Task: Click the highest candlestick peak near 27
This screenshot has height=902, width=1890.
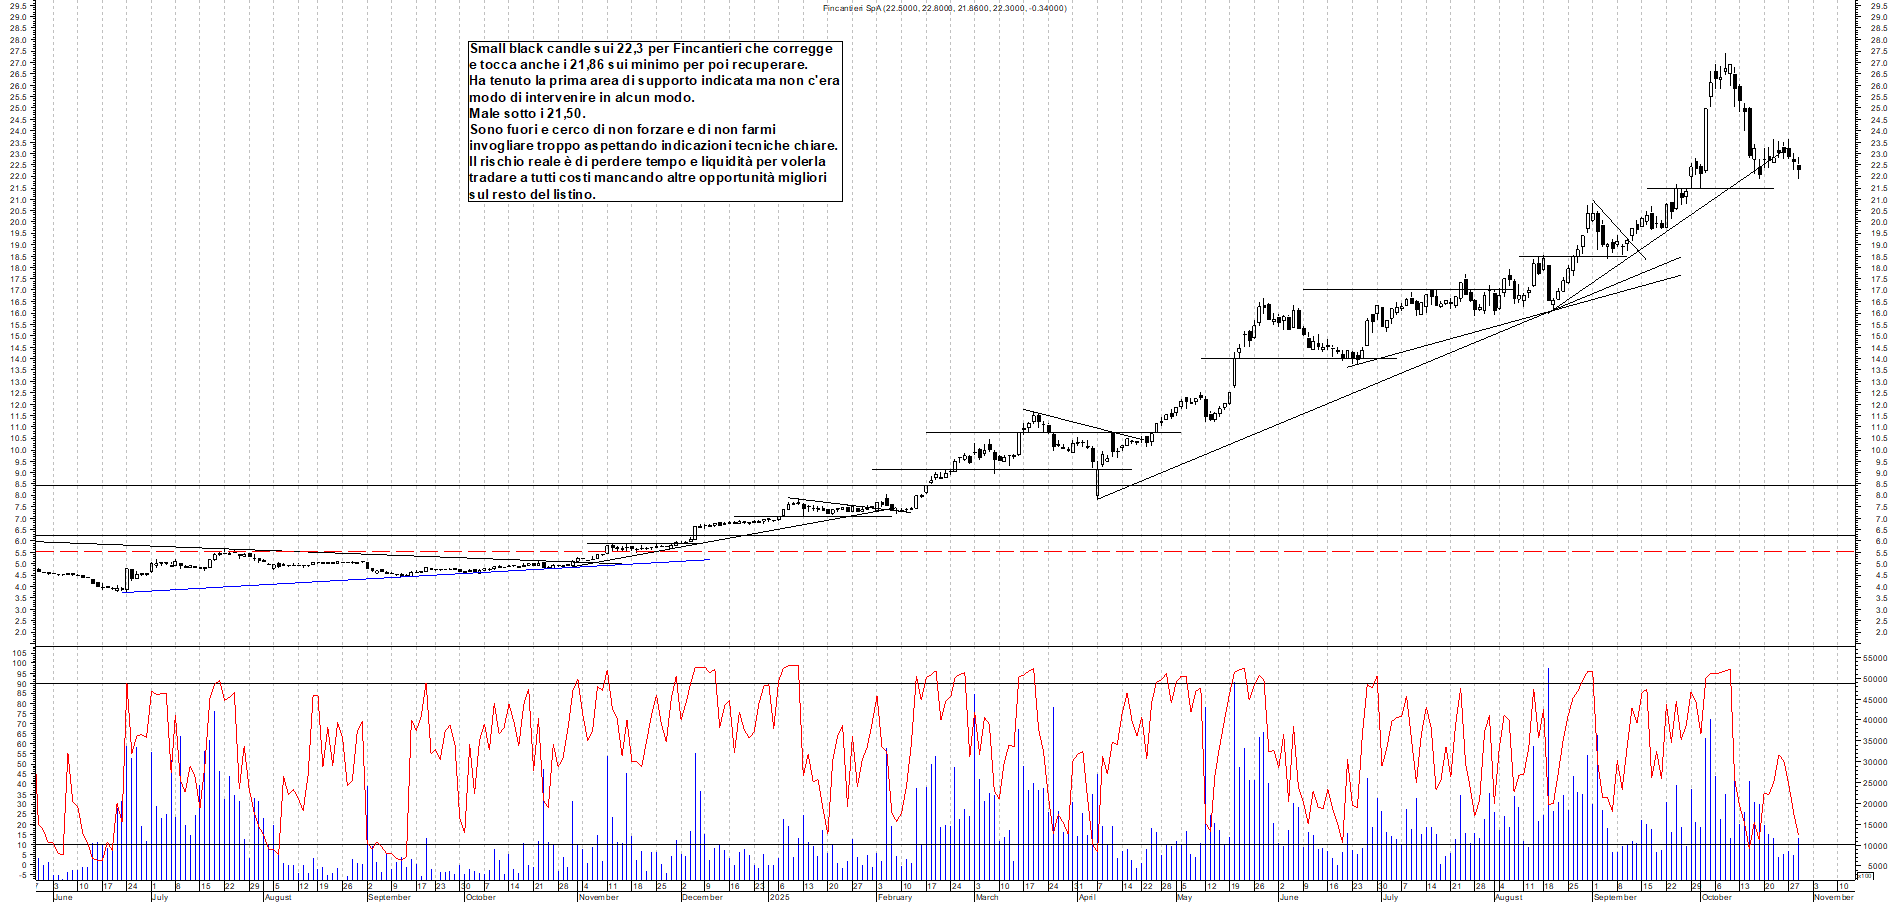Action: [1726, 62]
